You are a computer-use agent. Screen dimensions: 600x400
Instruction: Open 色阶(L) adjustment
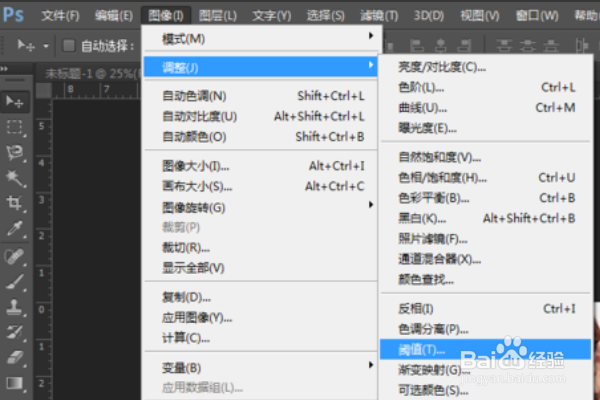486,88
